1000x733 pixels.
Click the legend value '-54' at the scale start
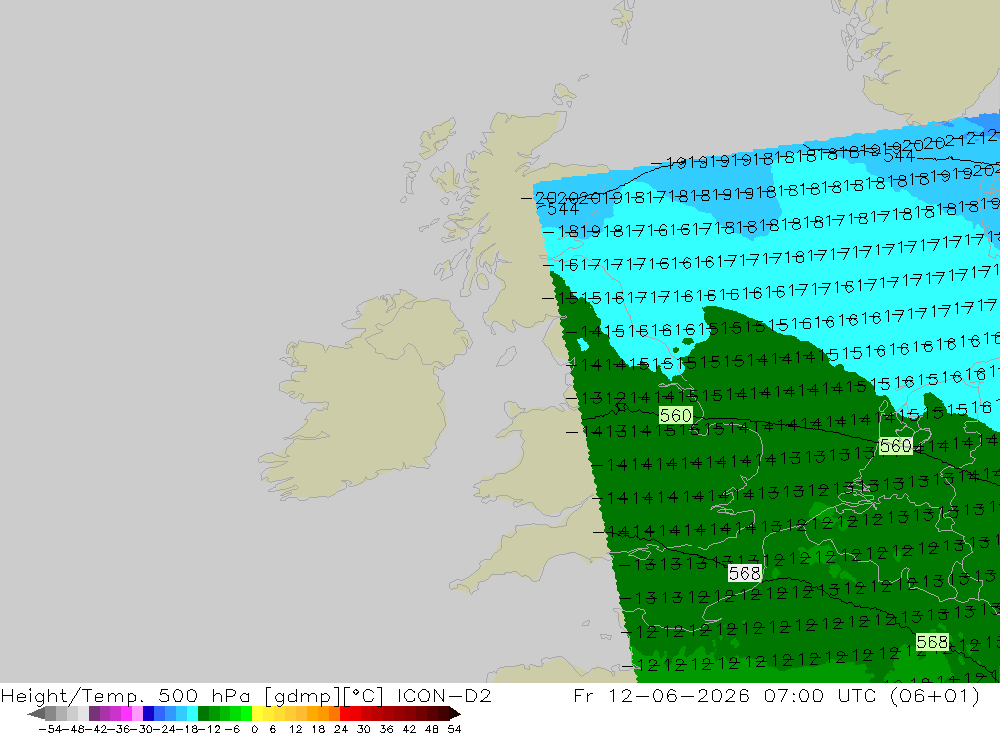tap(50, 729)
